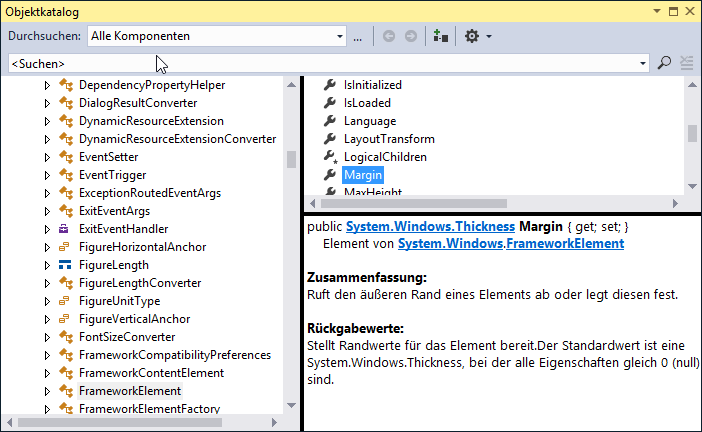This screenshot has width=702, height=432.
Task: Click the EventTrigger class icon
Action: [x=66, y=175]
